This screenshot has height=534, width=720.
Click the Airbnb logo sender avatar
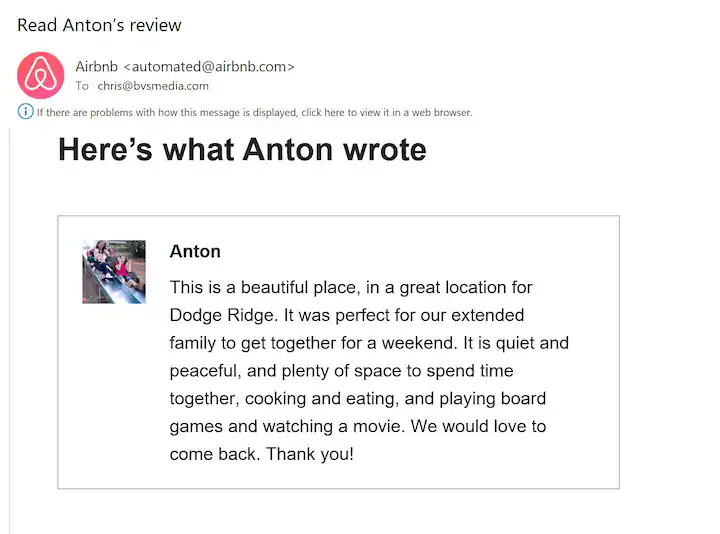click(x=41, y=75)
